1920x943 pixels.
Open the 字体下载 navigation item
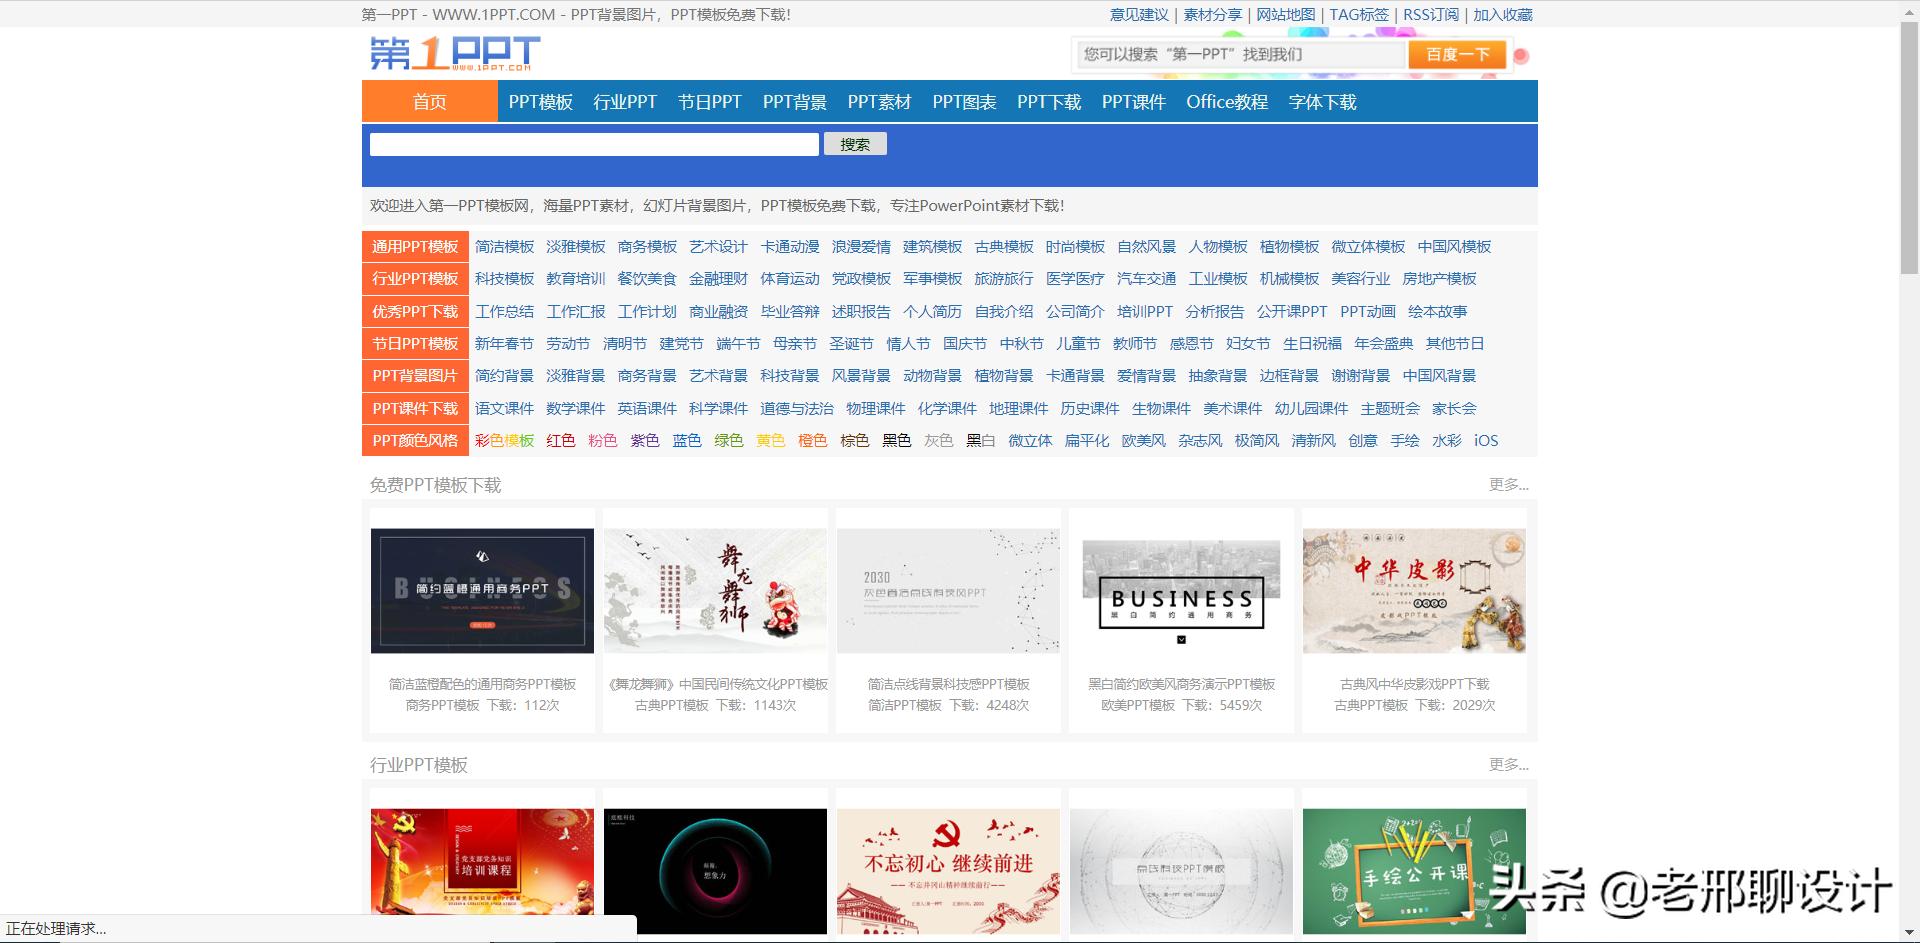click(1322, 102)
